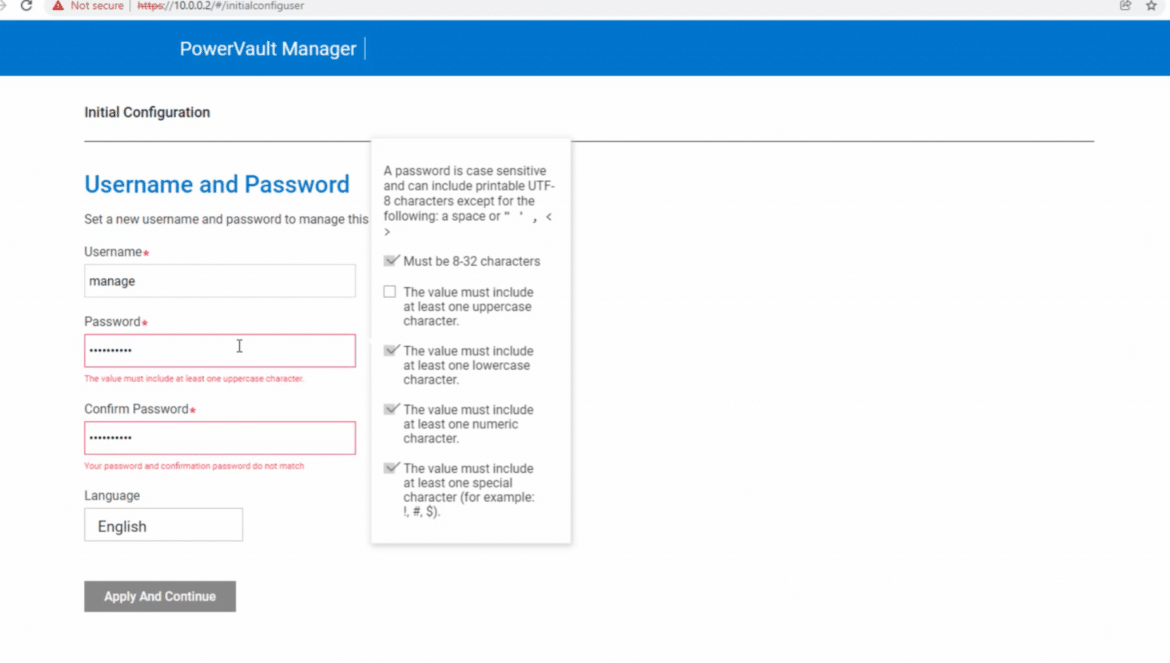Focus the address bar URL 10.0.0.2
This screenshot has height=663, width=1170.
[x=221, y=6]
